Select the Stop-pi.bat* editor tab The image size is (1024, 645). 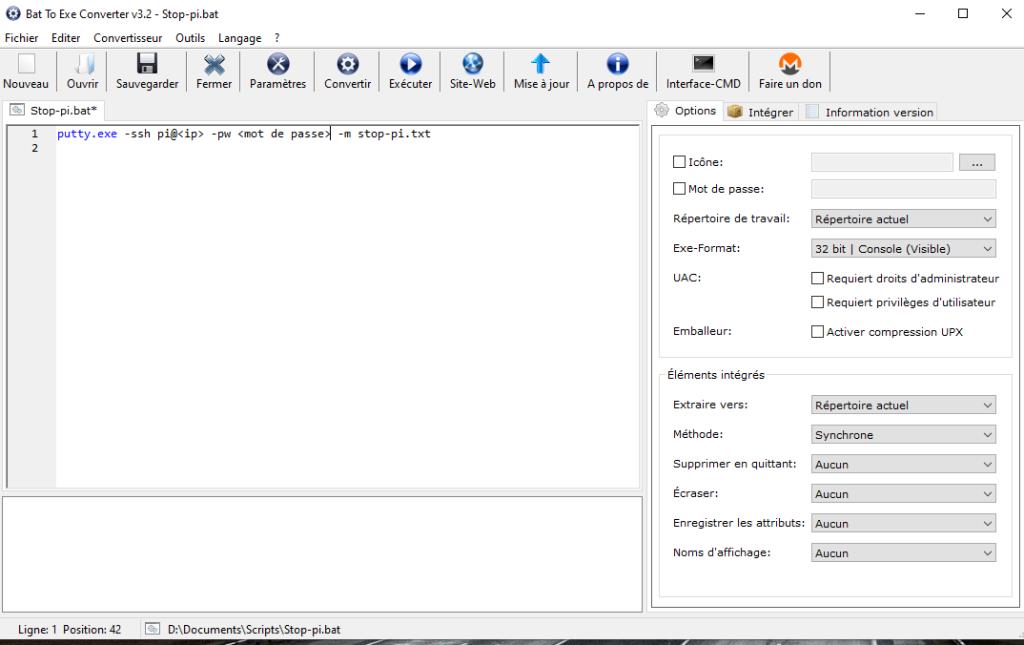[x=55, y=110]
